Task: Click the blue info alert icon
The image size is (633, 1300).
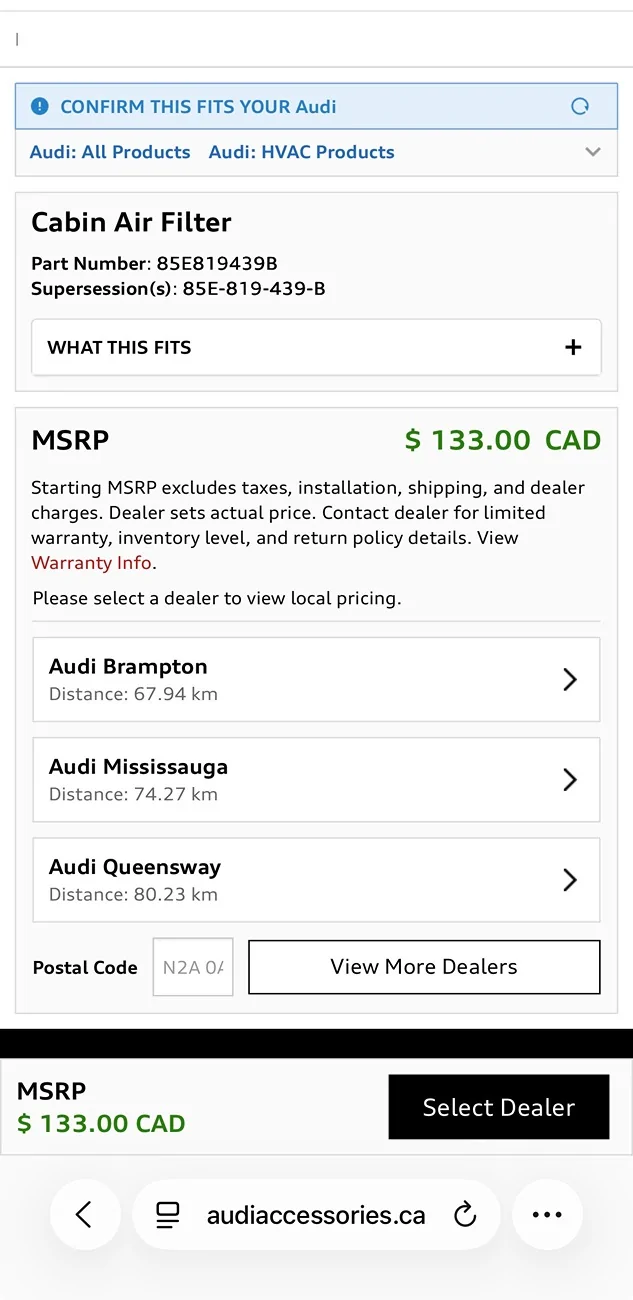Action: click(39, 106)
